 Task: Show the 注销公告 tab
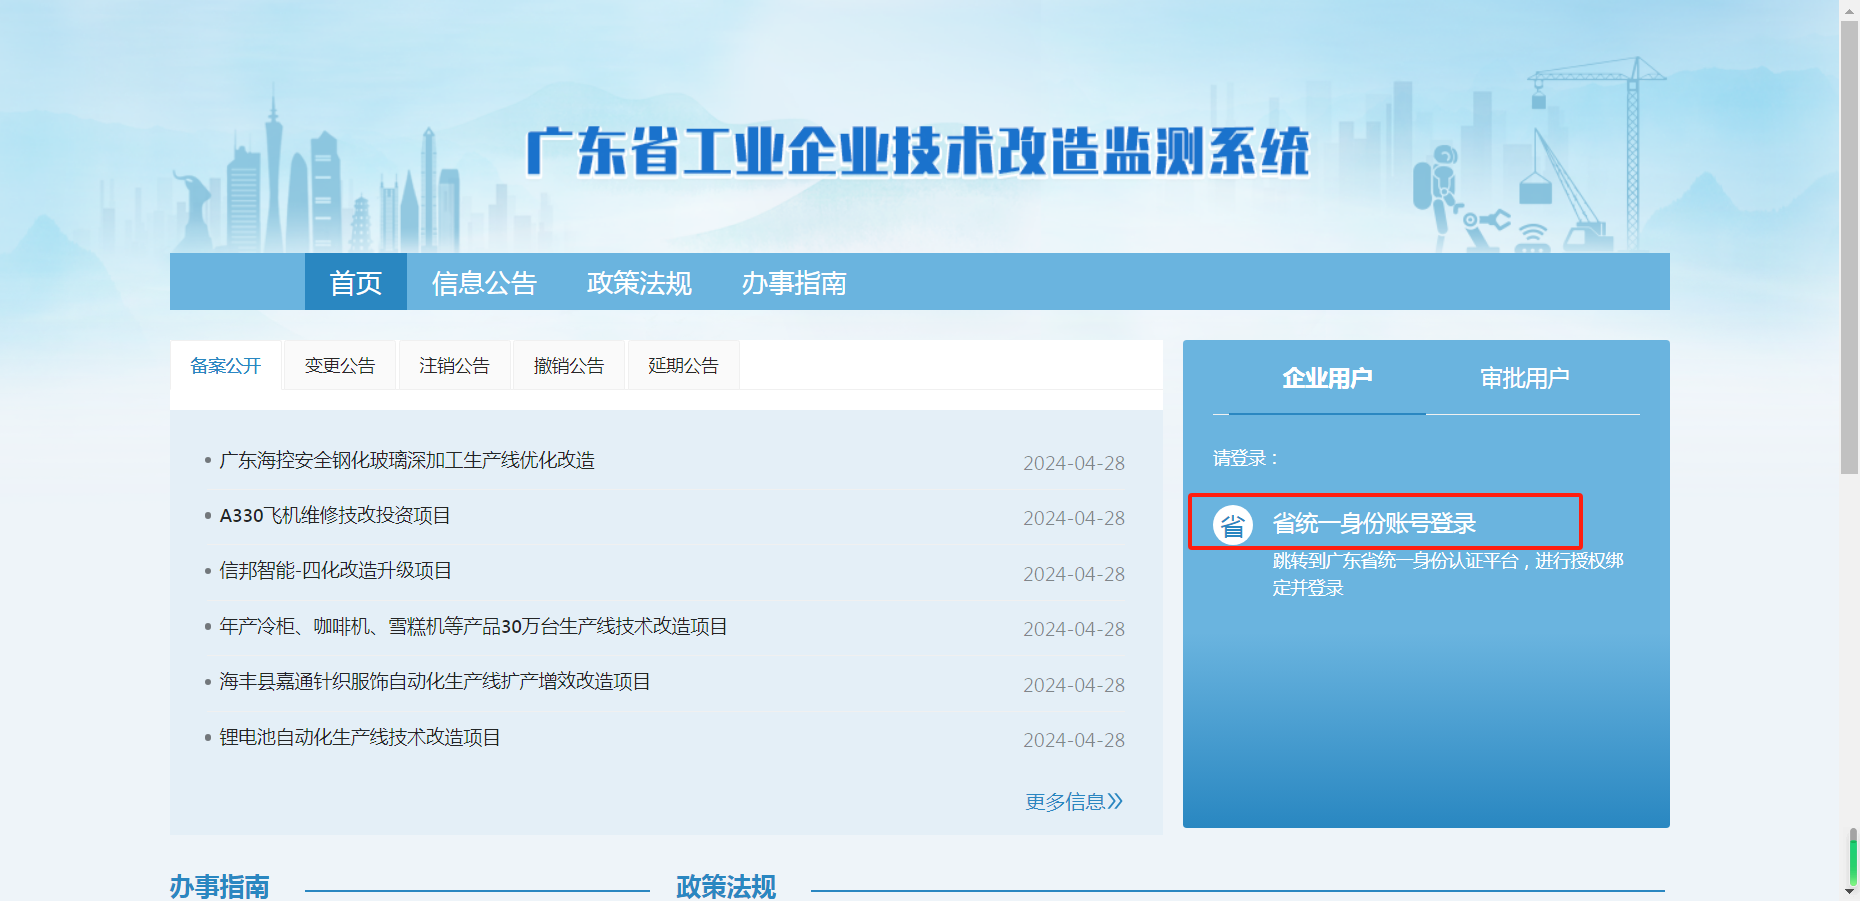pos(454,366)
